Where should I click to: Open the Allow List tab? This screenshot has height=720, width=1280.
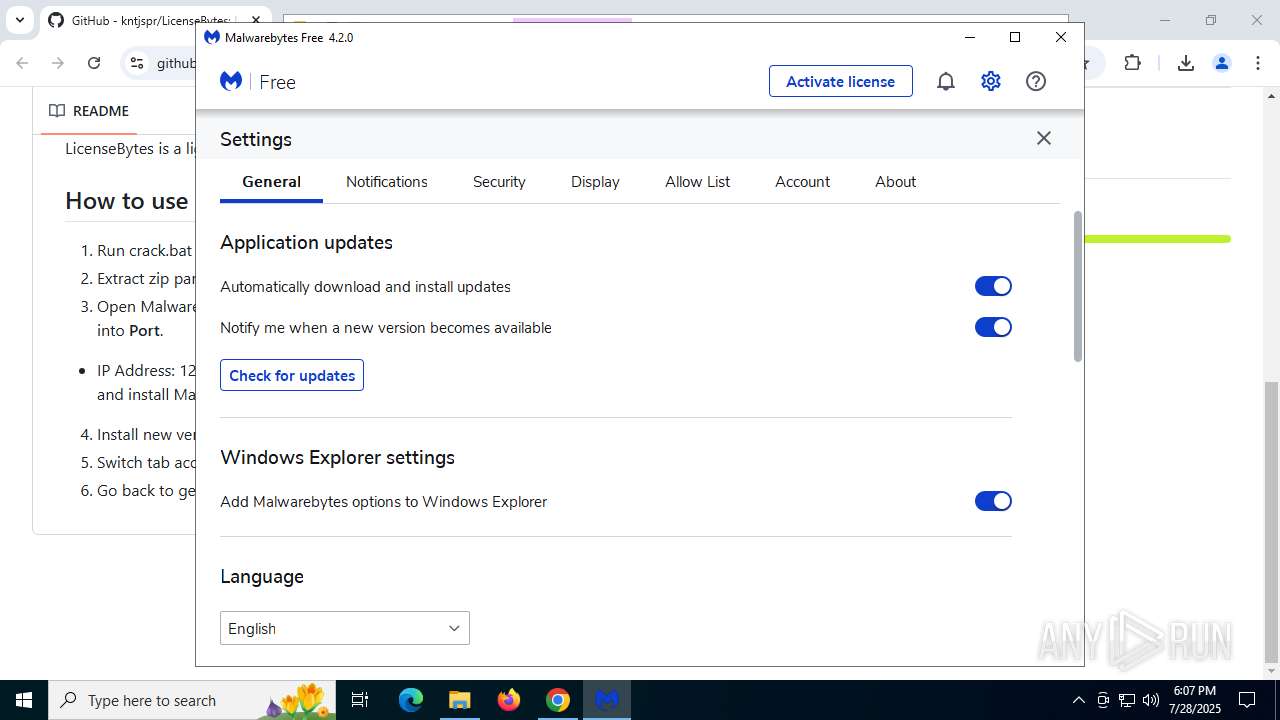[x=697, y=182]
